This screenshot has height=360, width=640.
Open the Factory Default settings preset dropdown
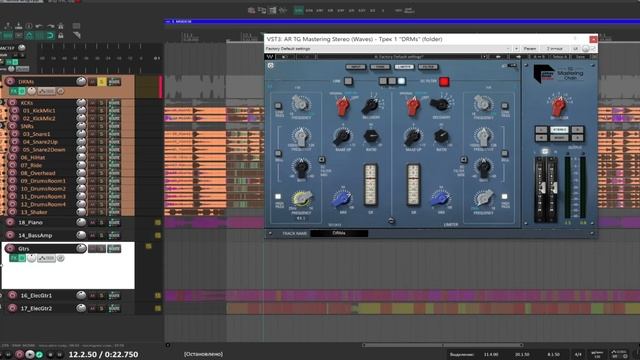point(388,49)
